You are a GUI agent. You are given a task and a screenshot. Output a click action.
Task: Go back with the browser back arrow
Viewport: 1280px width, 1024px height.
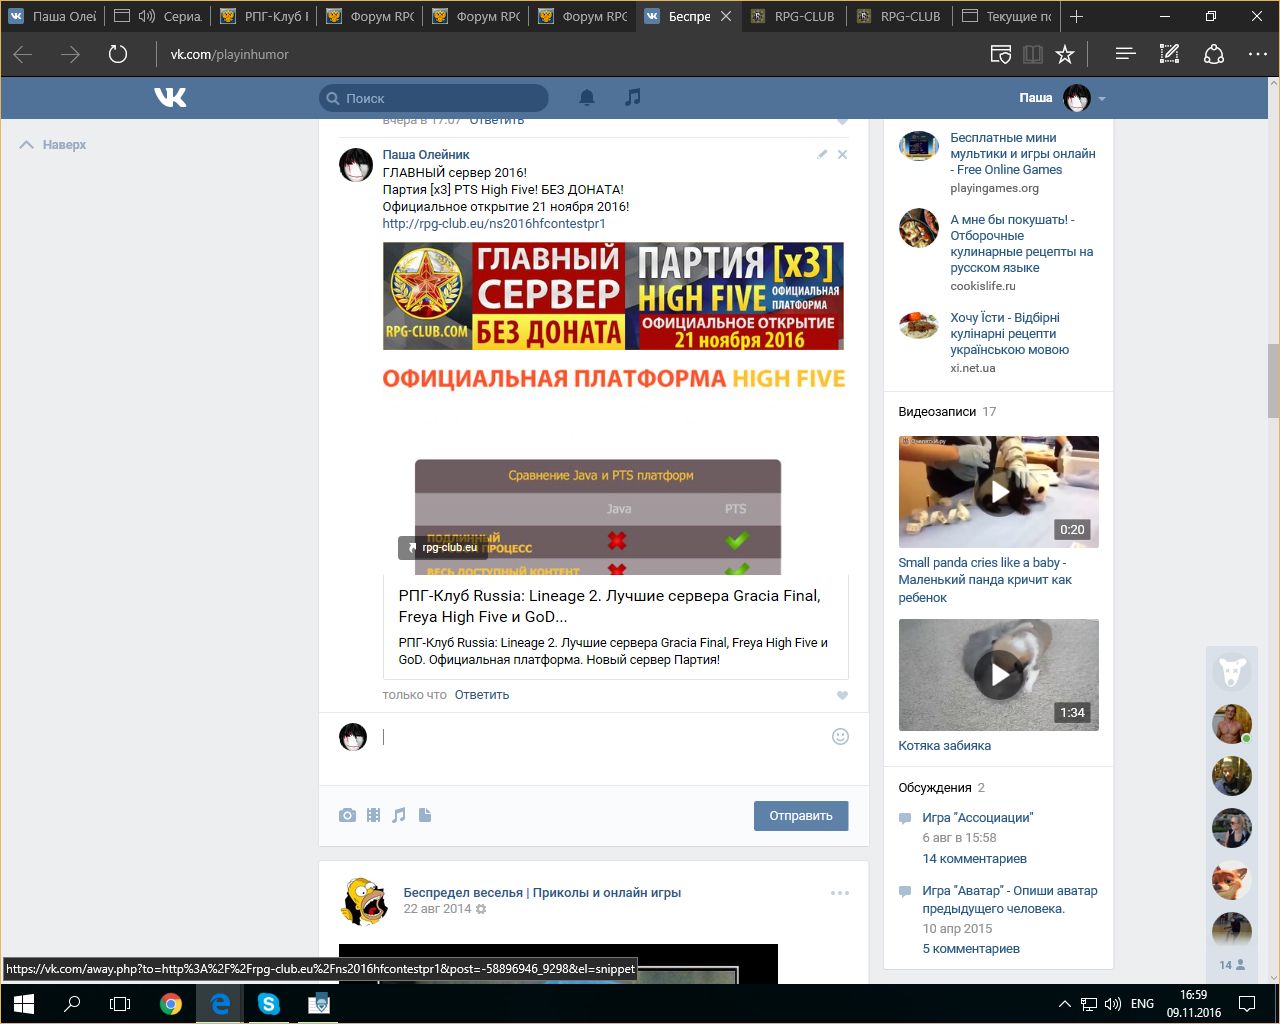pos(23,54)
